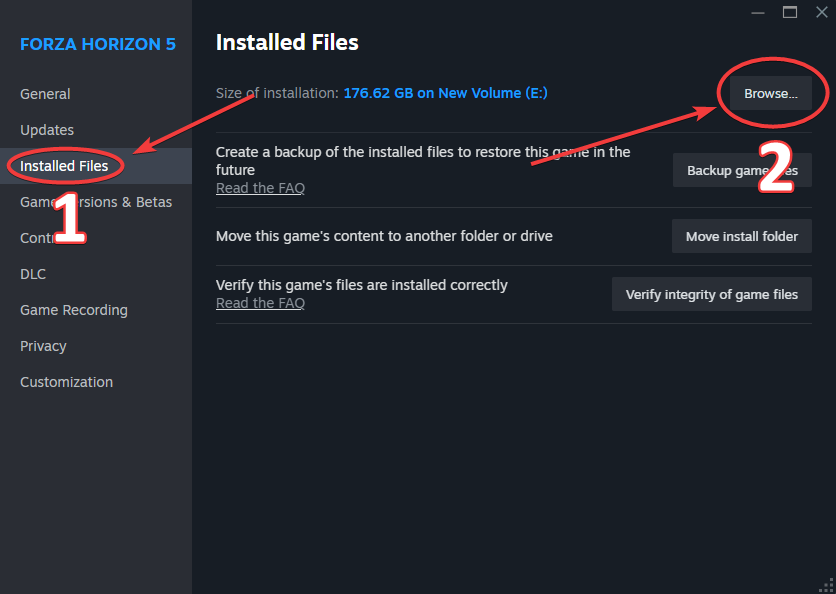Viewport: 836px width, 594px height.
Task: Select the Customization tab
Action: click(x=66, y=382)
